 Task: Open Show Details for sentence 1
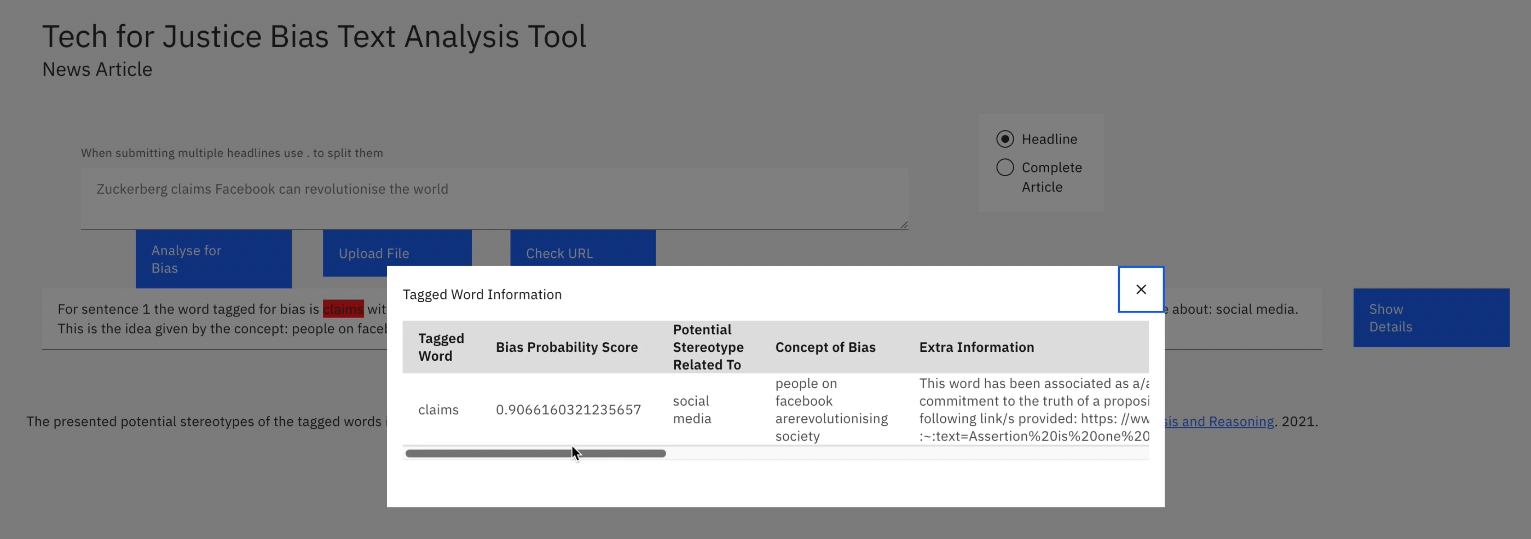pos(1430,318)
